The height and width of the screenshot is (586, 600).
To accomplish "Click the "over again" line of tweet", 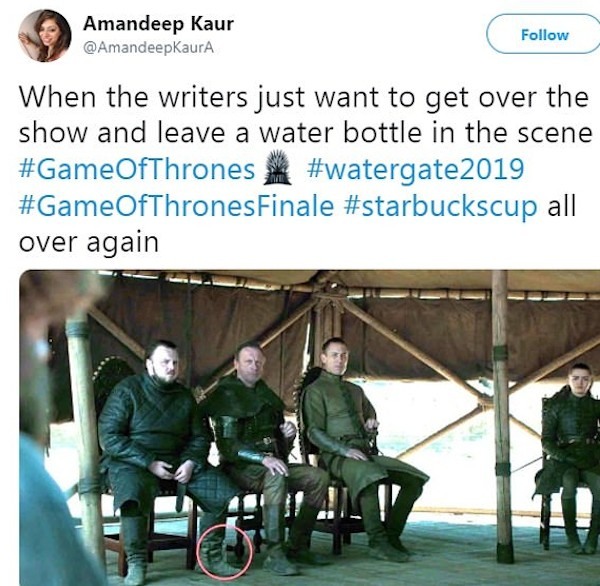I will click(89, 243).
